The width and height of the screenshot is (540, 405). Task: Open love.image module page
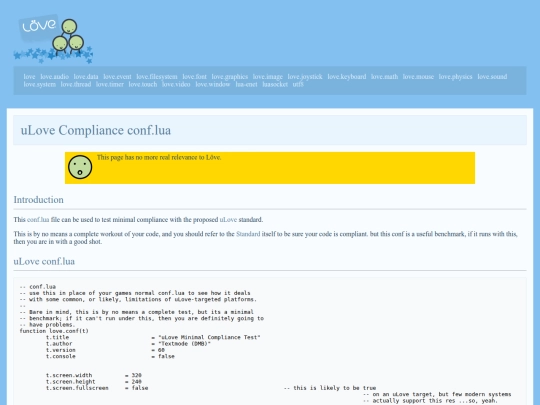pos(268,76)
